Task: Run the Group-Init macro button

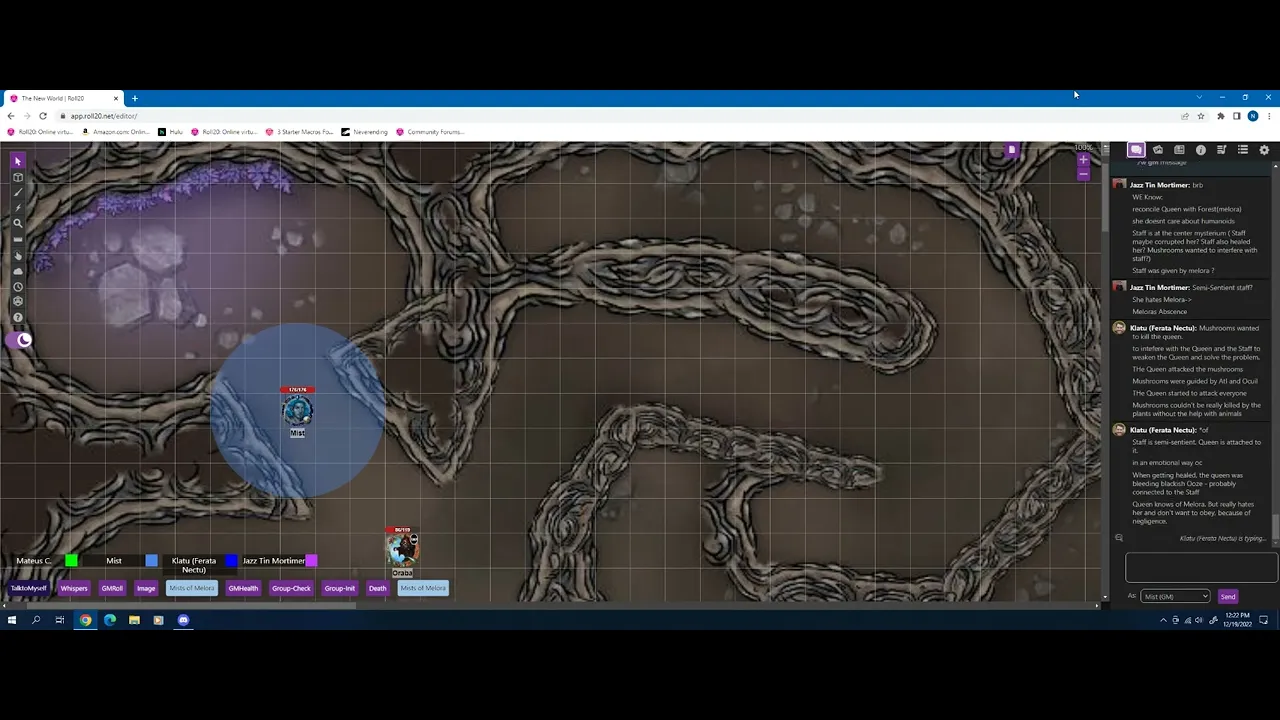Action: pos(340,588)
